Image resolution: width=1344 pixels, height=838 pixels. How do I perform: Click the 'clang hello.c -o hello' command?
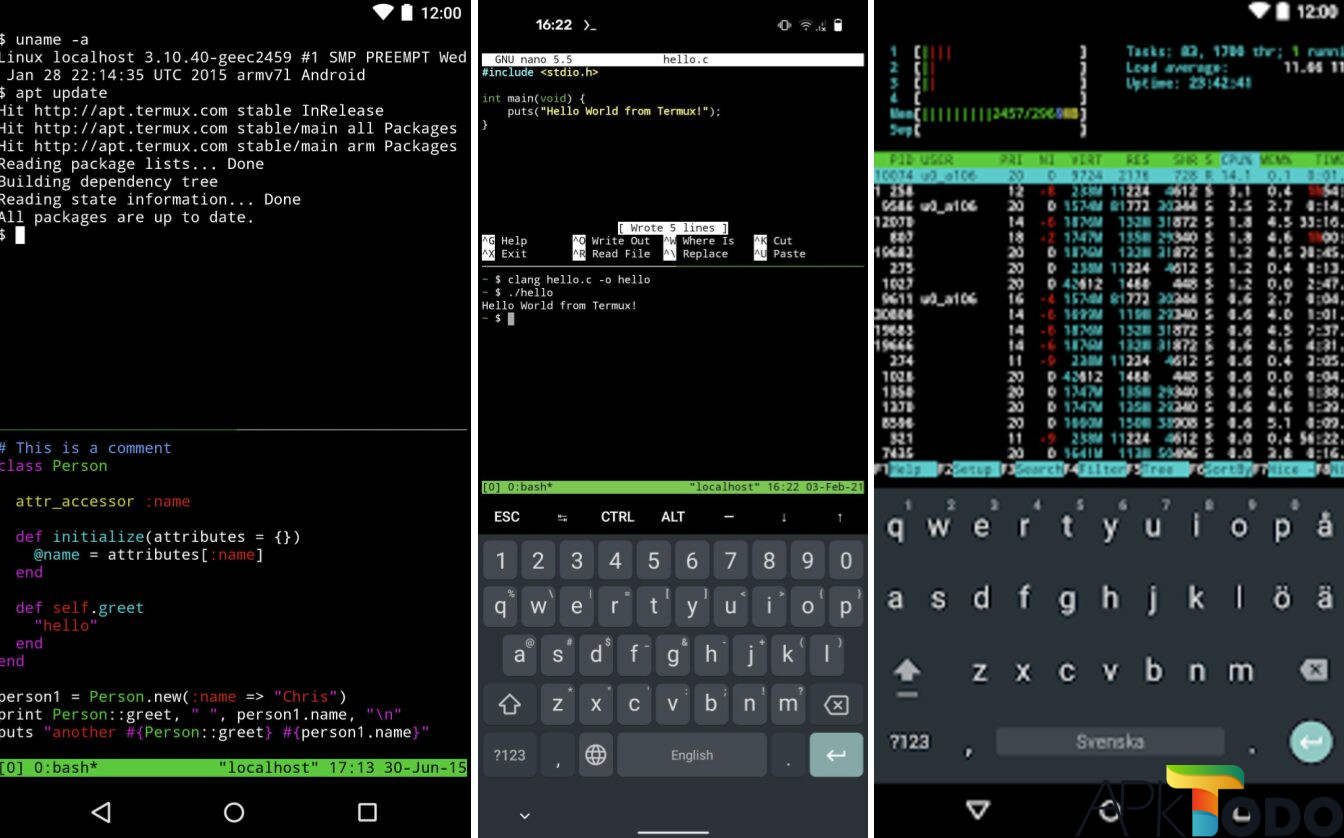point(579,280)
